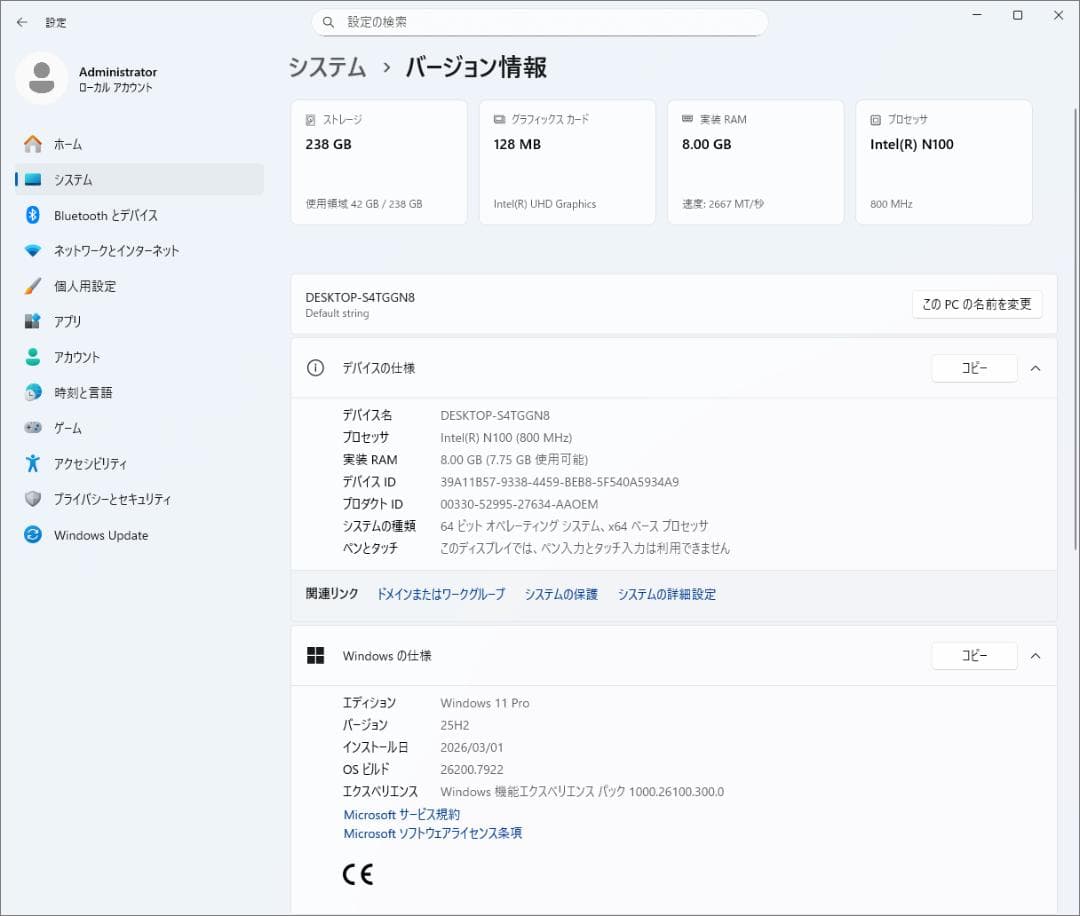Viewport: 1080px width, 916px height.
Task: Open システムの詳細設定 link
Action: tap(667, 594)
